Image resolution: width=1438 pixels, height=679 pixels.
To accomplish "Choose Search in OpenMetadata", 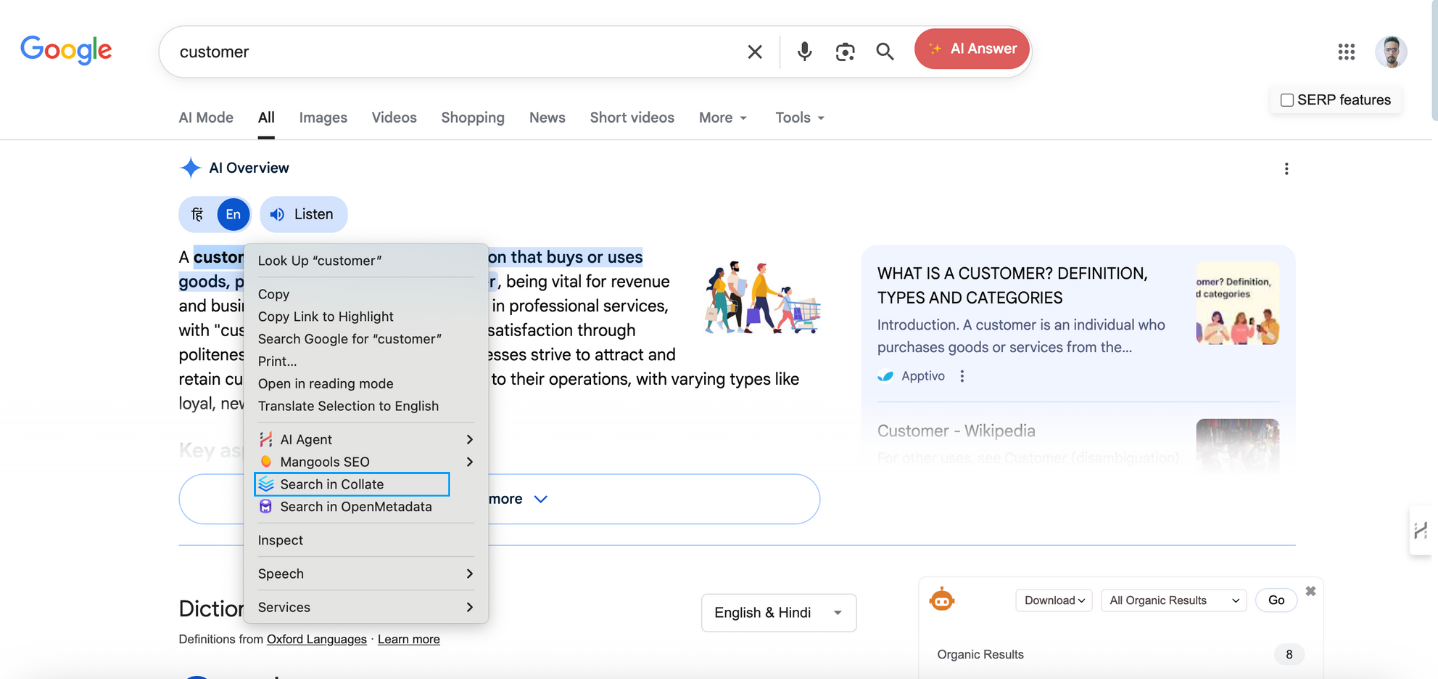I will pos(365,507).
